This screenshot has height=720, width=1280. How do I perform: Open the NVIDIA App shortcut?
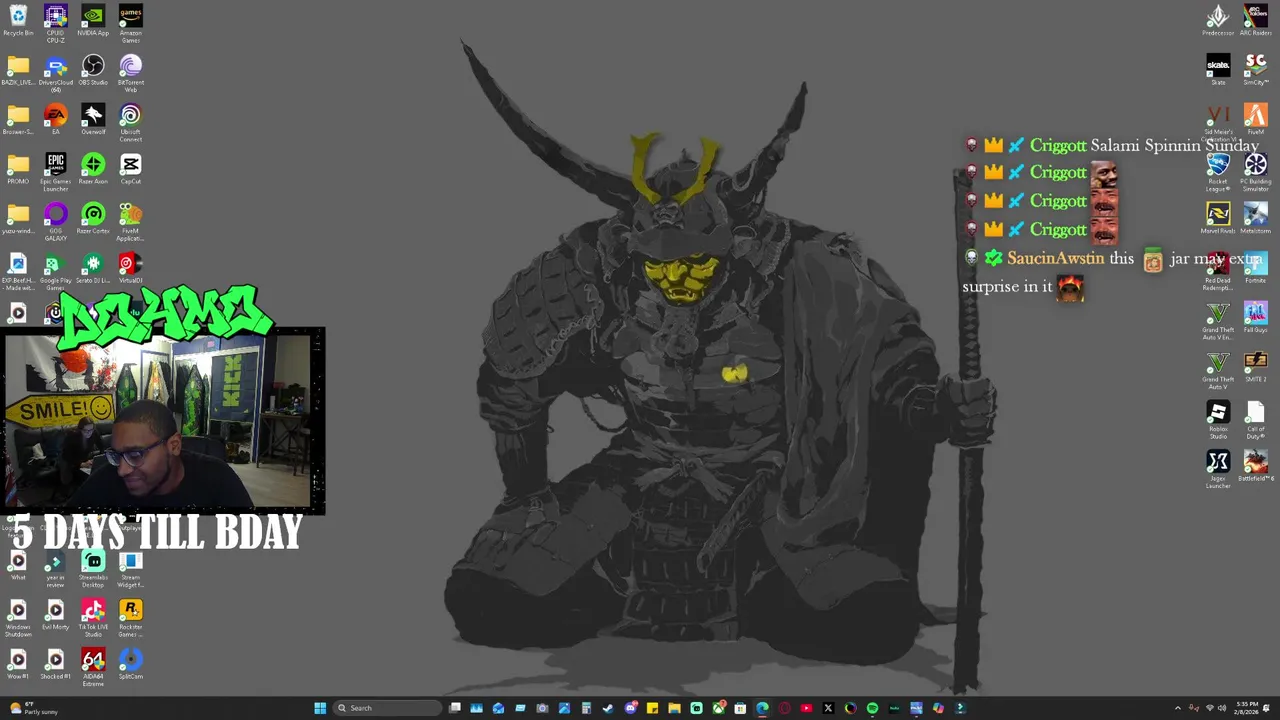pos(93,20)
